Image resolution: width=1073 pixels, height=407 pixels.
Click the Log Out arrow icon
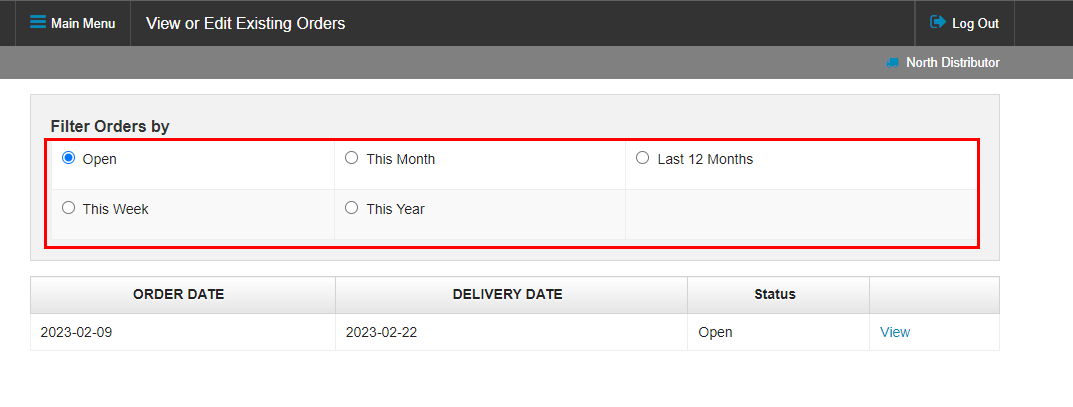click(937, 22)
